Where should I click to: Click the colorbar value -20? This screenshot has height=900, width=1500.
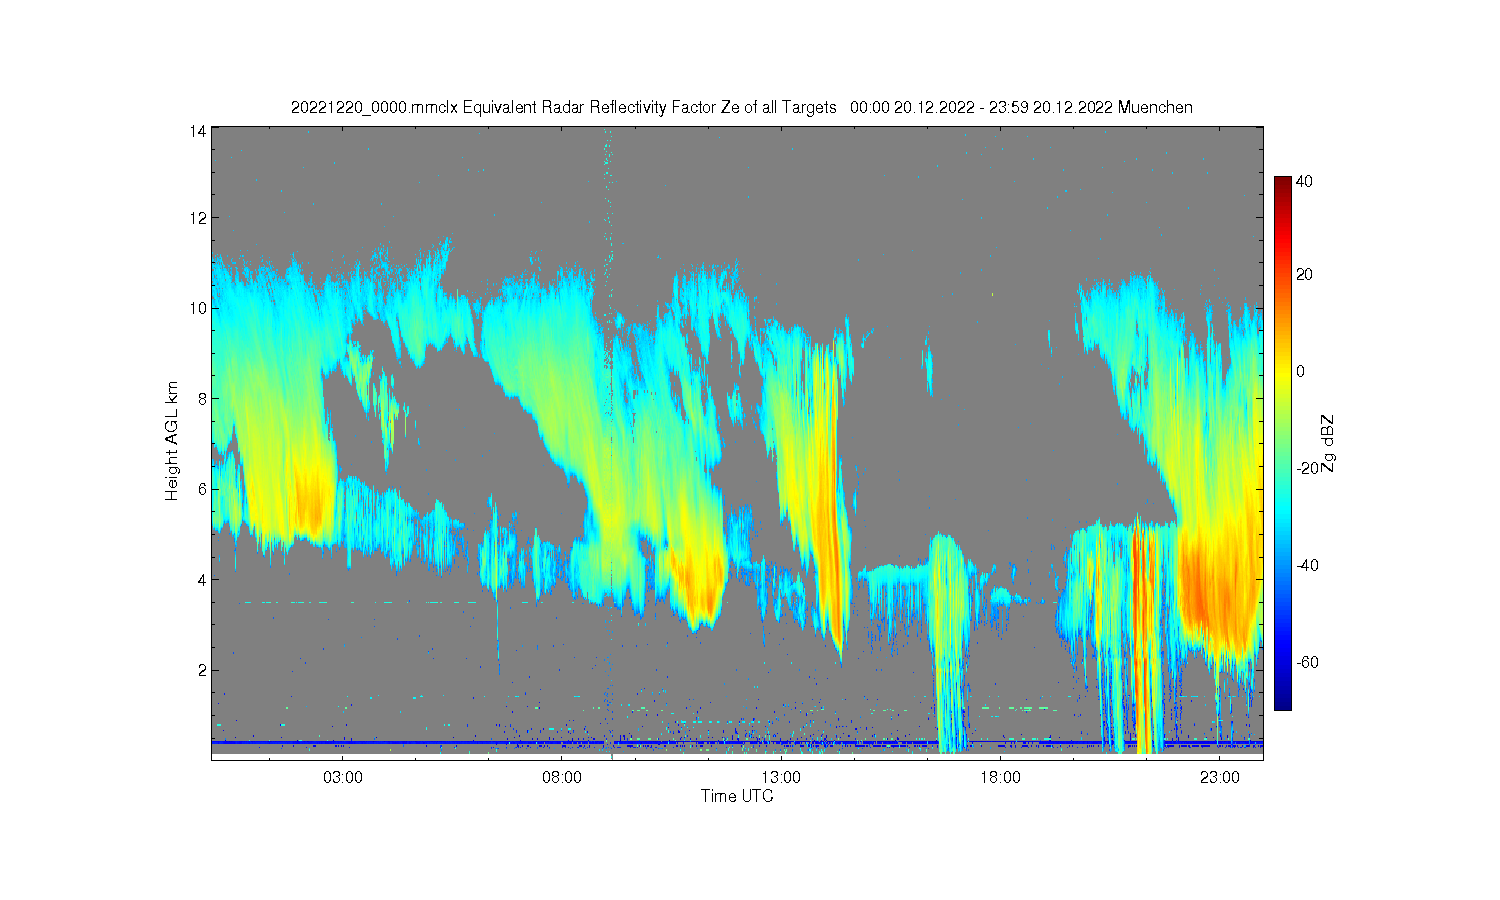pyautogui.click(x=1306, y=469)
